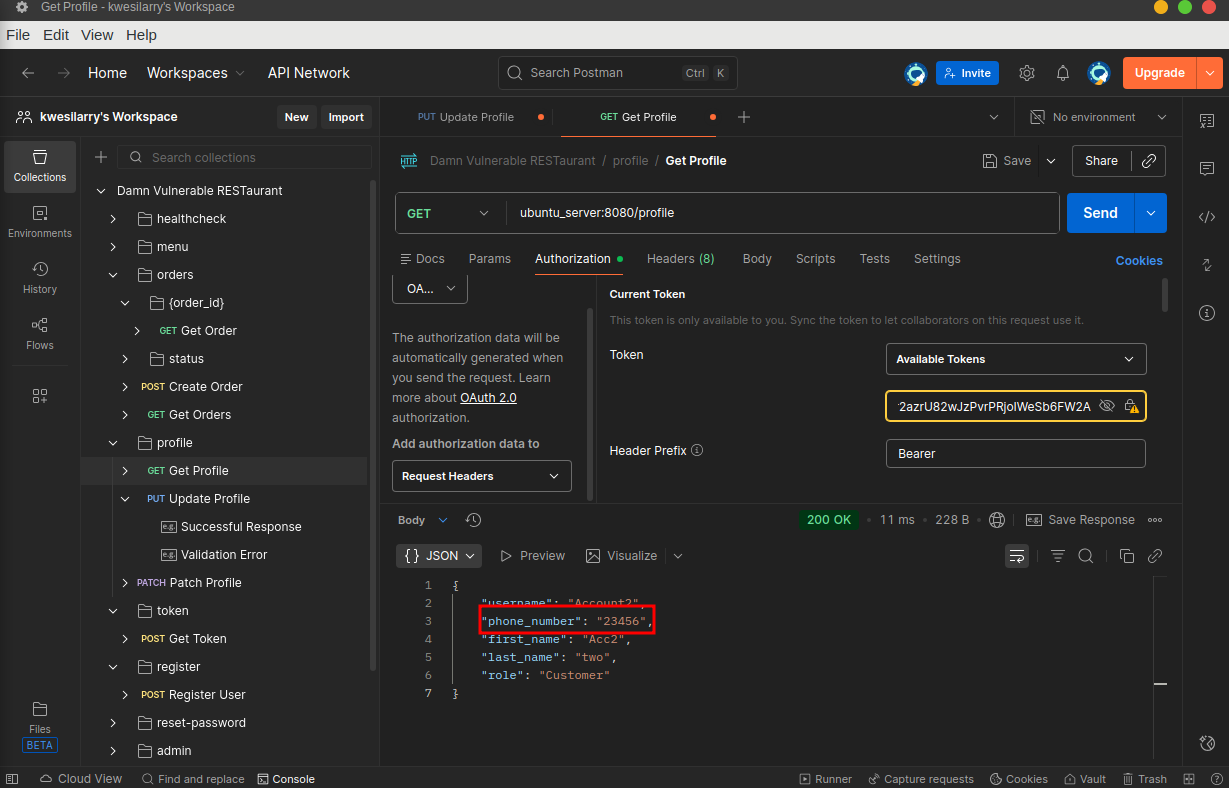This screenshot has width=1229, height=788.
Task: Toggle token visibility eye icon
Action: click(x=1106, y=406)
